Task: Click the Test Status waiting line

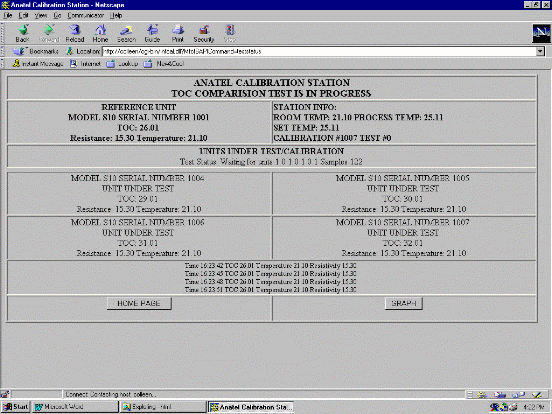Action: (271, 162)
